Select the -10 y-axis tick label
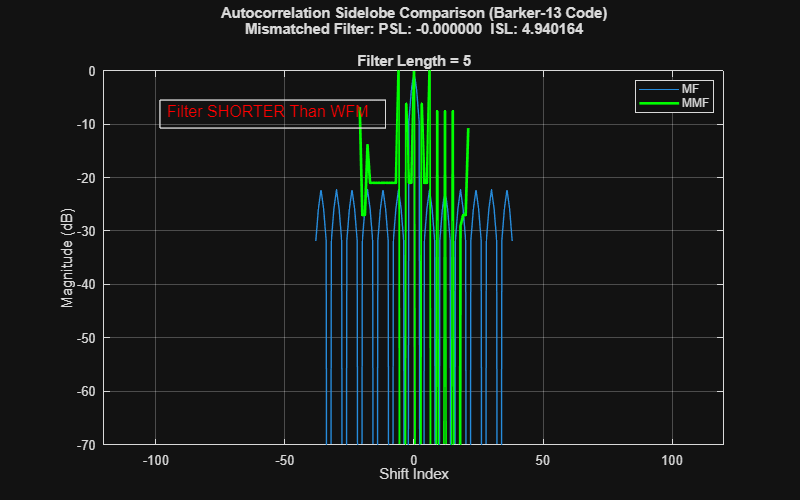Image resolution: width=800 pixels, height=500 pixels. pyautogui.click(x=86, y=124)
